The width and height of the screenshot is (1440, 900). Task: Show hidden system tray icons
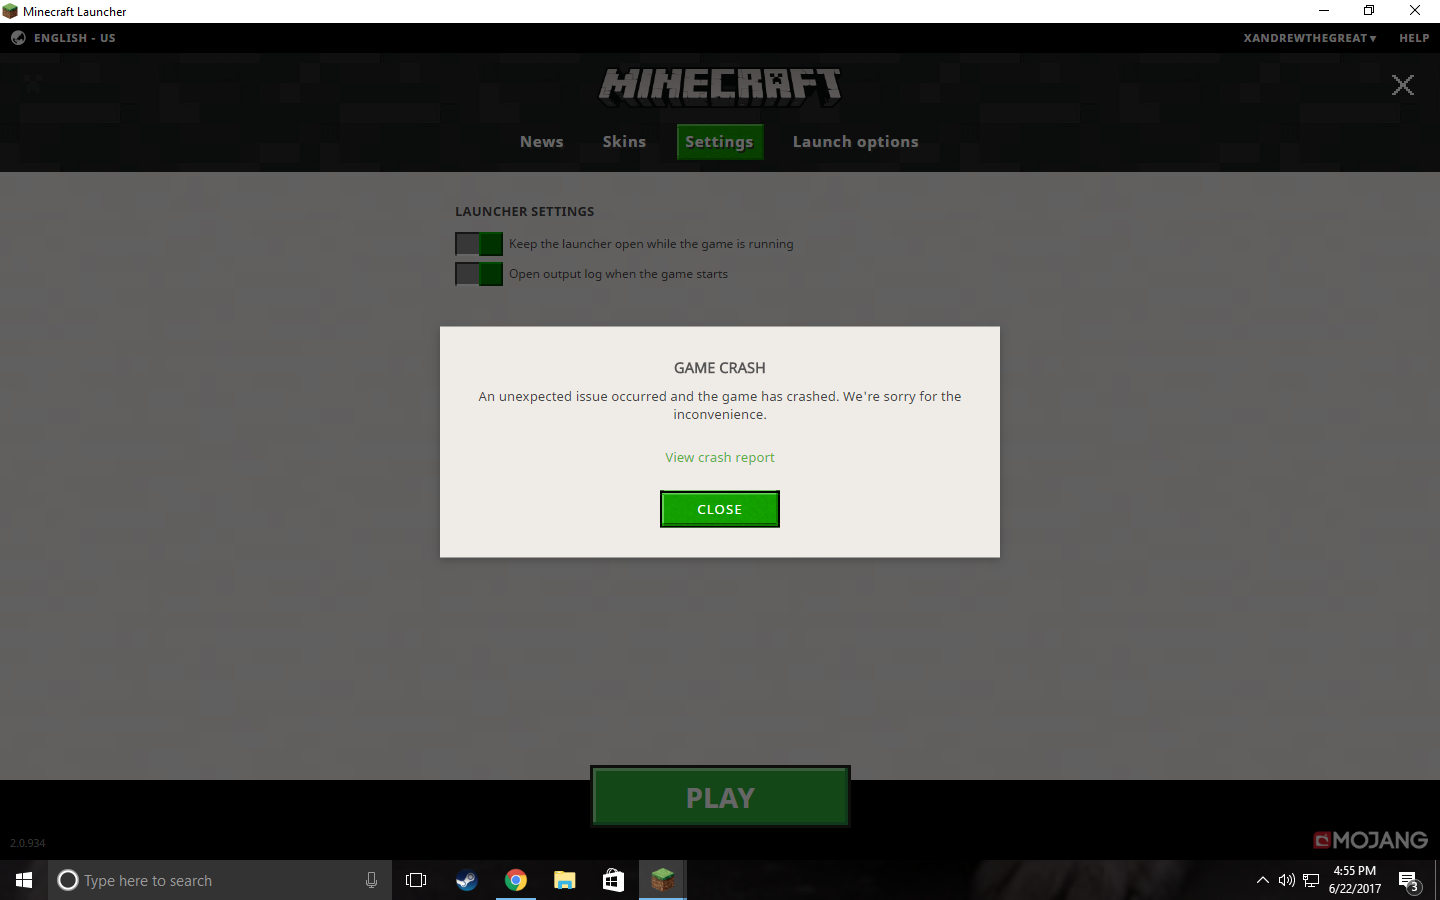coord(1263,880)
